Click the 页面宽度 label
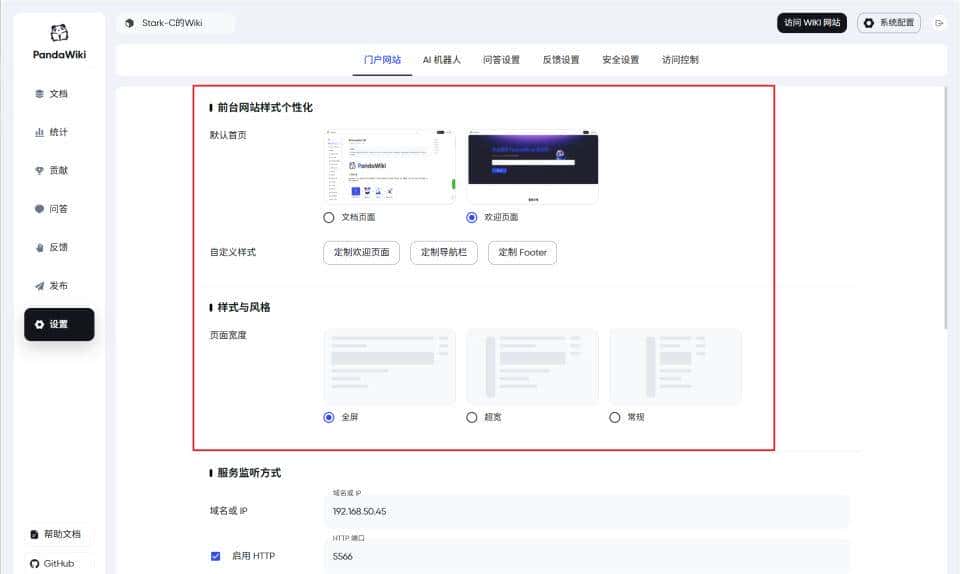This screenshot has width=960, height=574. click(228, 335)
